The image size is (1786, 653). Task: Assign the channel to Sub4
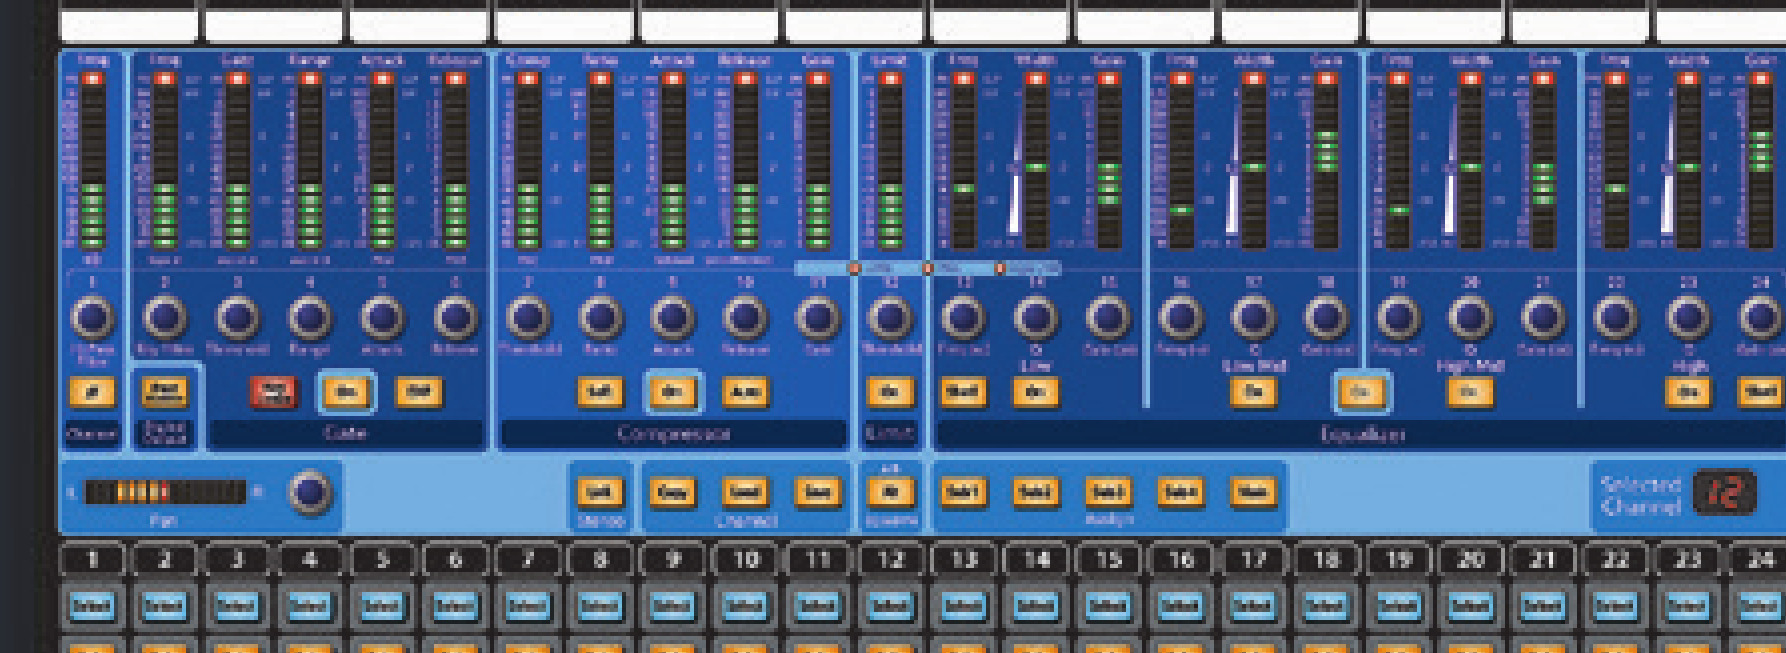(1180, 492)
